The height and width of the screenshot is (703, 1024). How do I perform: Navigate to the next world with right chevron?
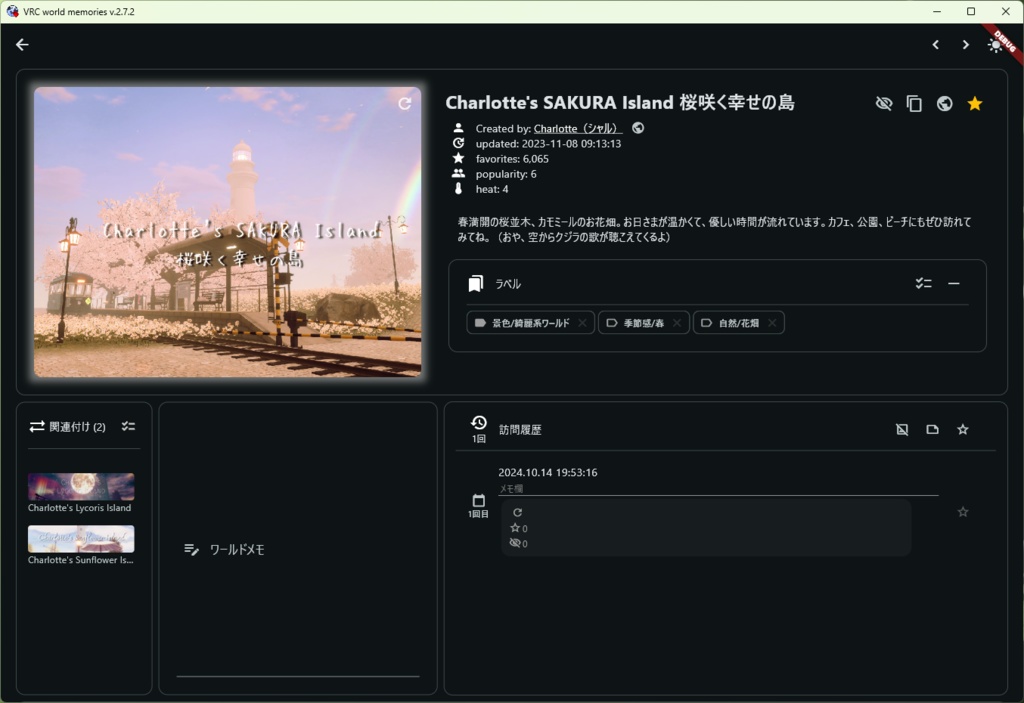965,44
